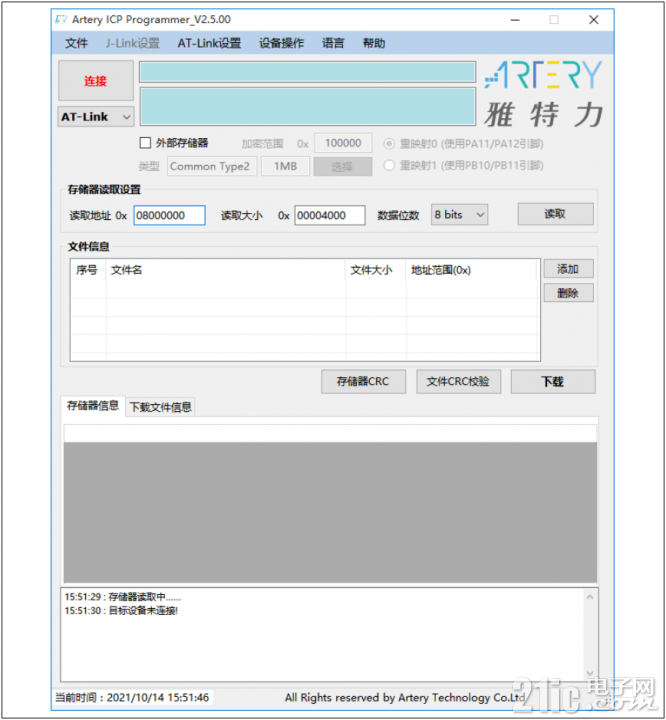666x720 pixels.
Task: Expand the 8 bits data width dropdown
Action: [459, 215]
